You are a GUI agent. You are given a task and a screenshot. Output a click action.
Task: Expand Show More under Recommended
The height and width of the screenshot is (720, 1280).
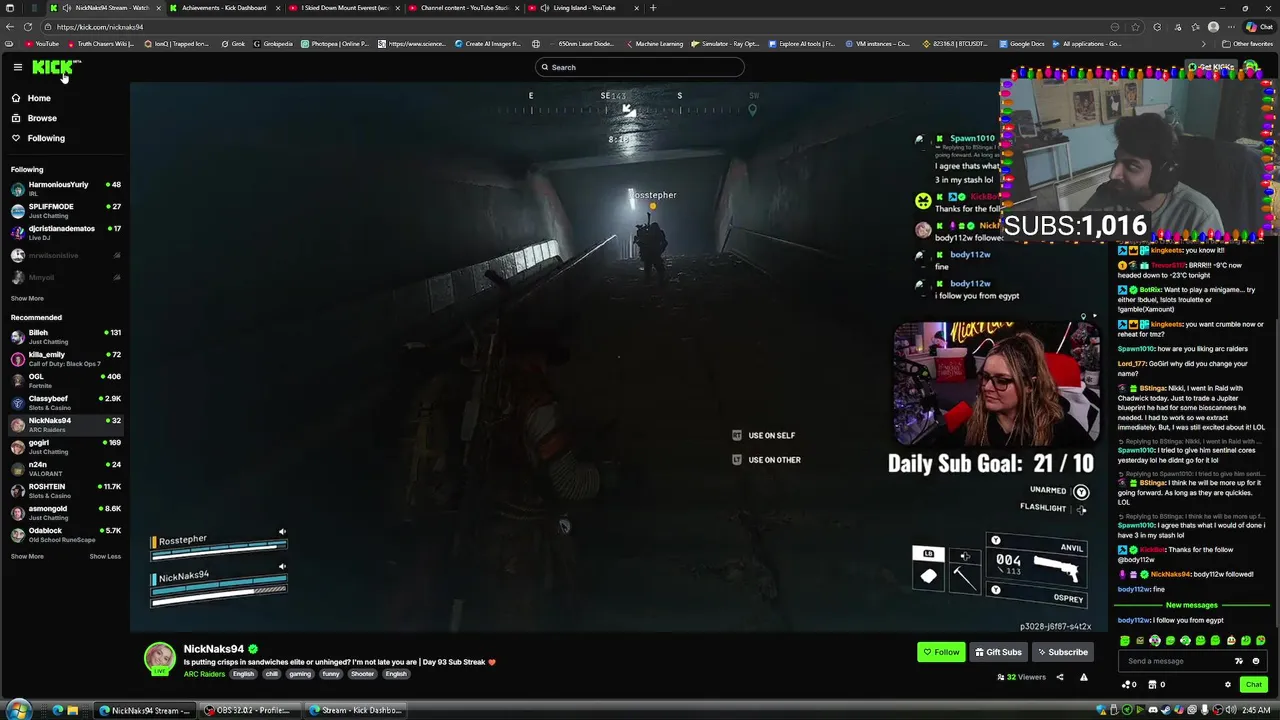click(27, 556)
